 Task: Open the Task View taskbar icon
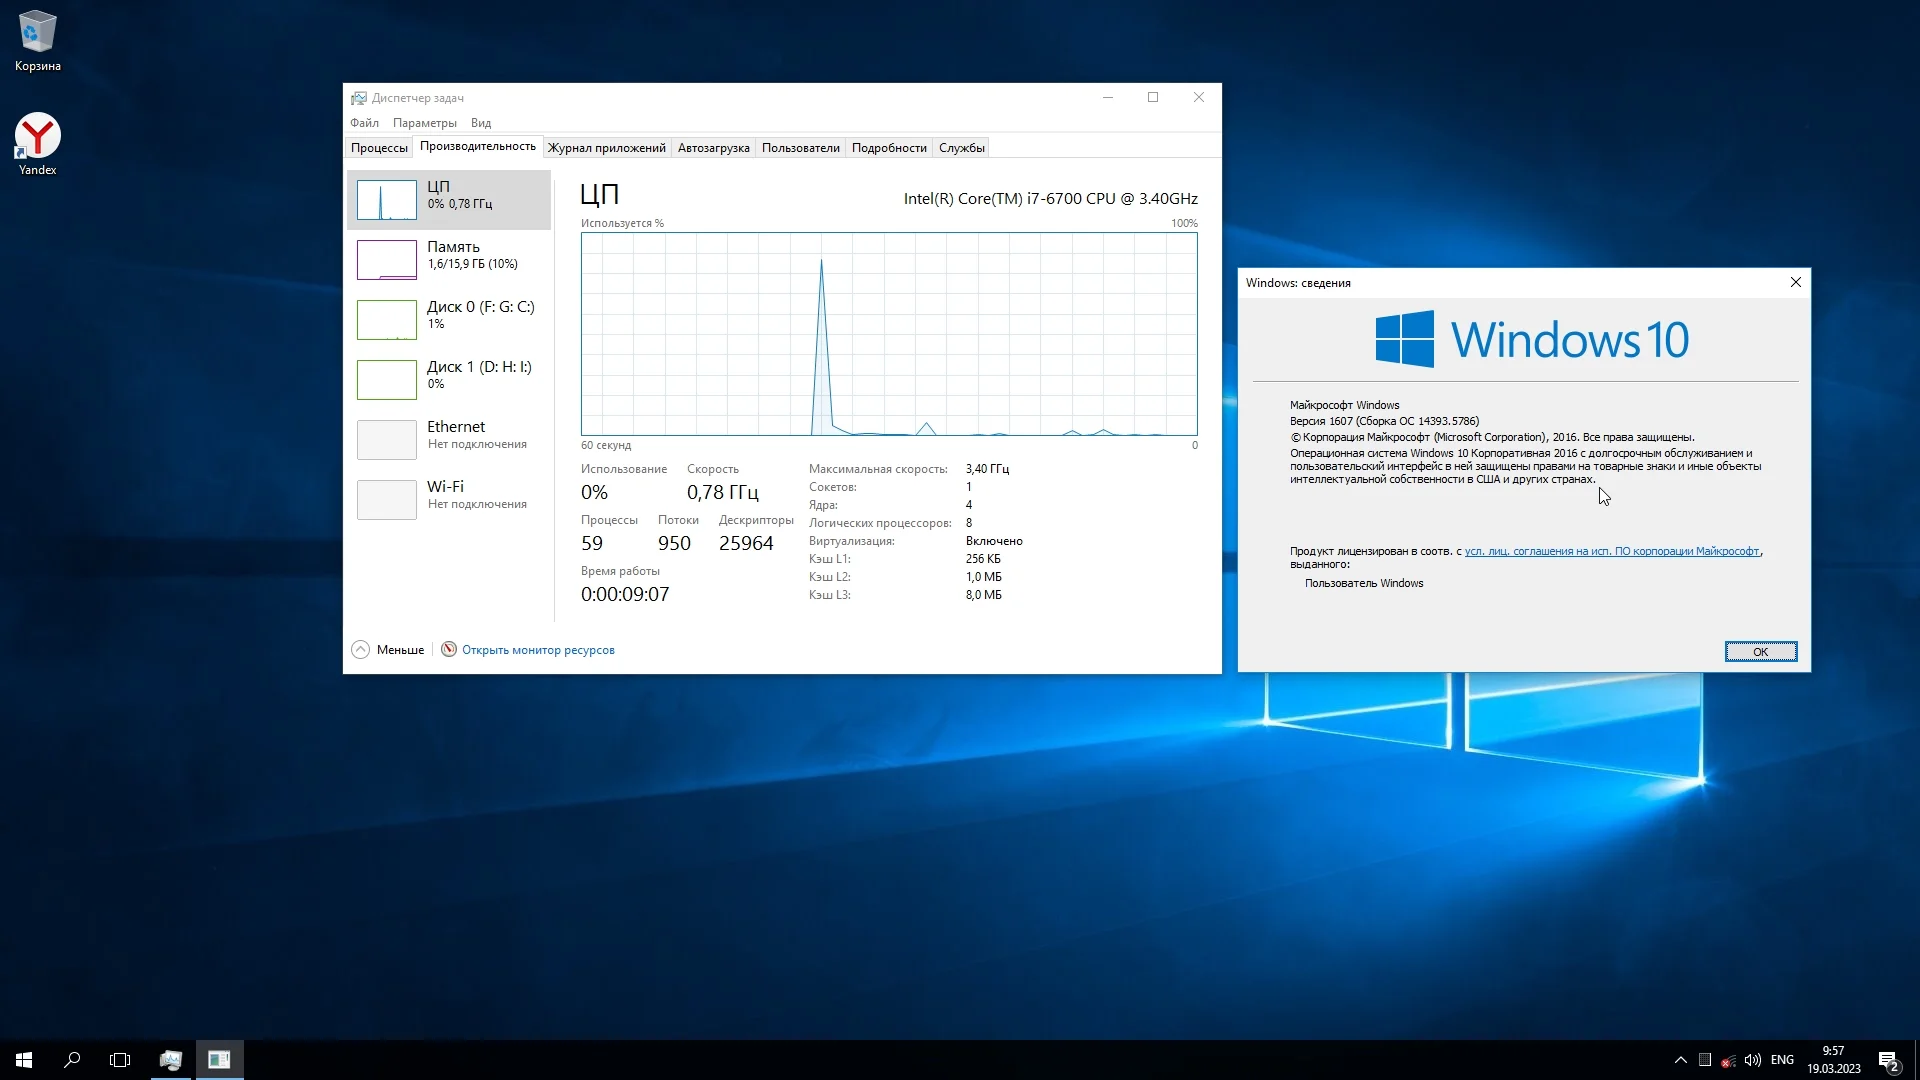[120, 1060]
